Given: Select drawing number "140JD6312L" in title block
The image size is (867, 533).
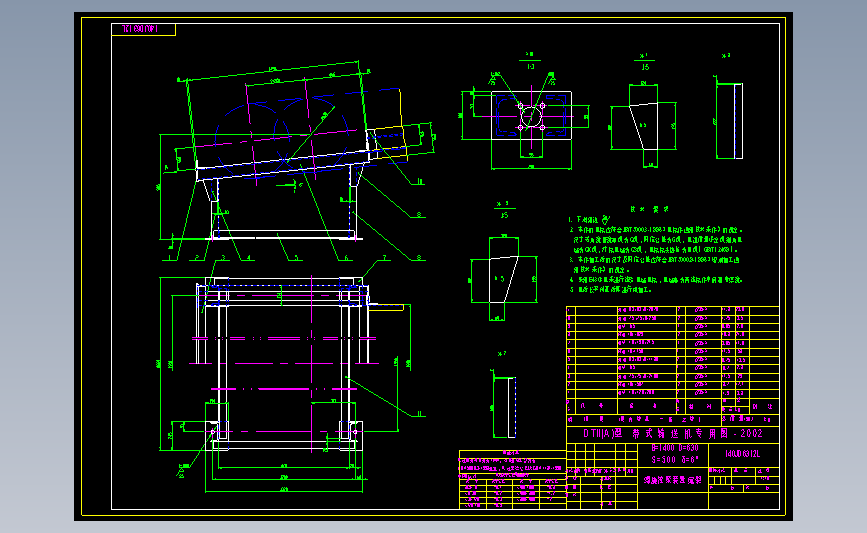Looking at the screenshot, I should [743, 454].
